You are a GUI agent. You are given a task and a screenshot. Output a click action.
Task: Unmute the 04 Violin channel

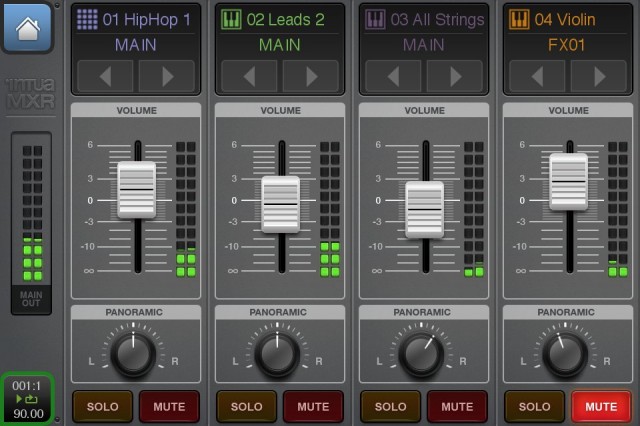point(600,407)
